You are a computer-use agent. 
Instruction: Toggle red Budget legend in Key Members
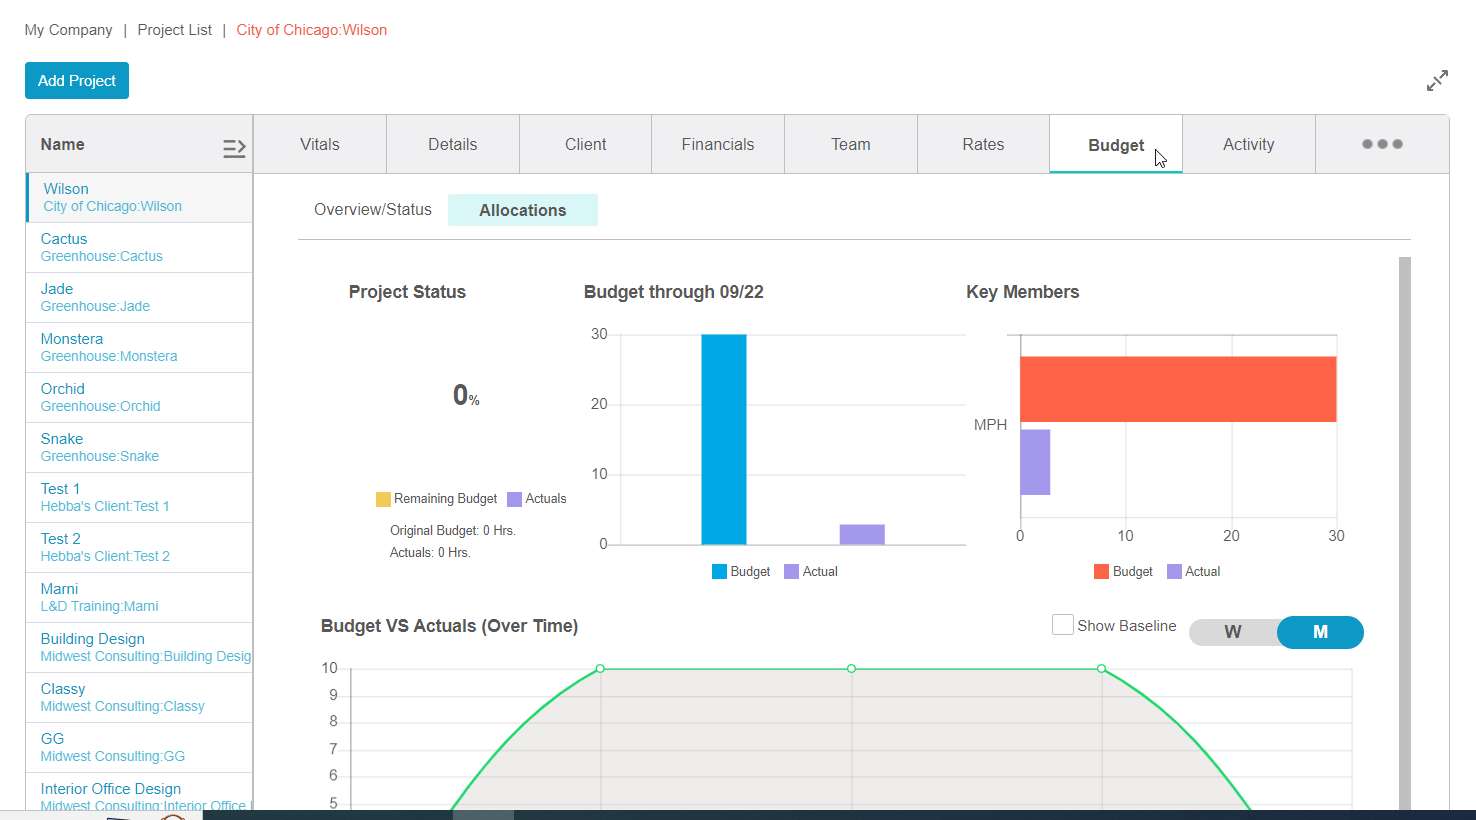(x=1101, y=572)
